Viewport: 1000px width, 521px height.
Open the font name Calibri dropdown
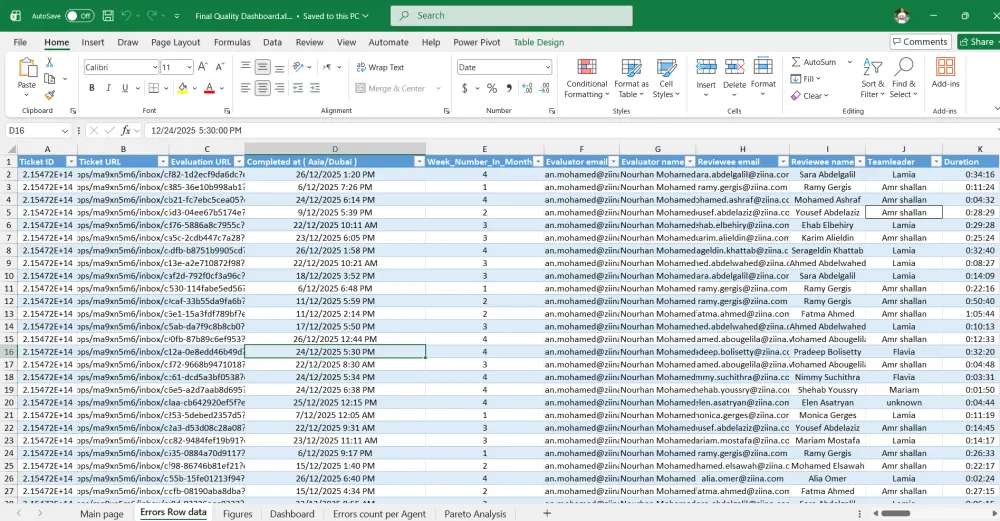coord(154,67)
